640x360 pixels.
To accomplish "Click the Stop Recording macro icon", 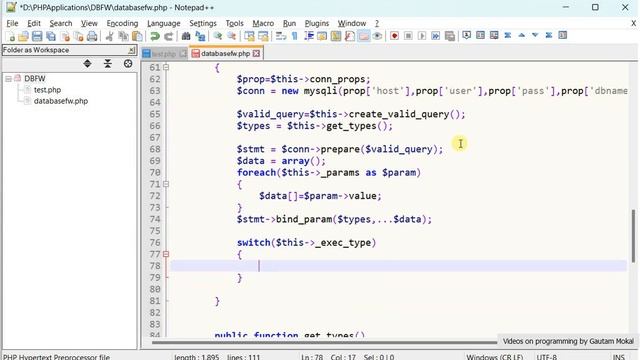I will 408,36.
